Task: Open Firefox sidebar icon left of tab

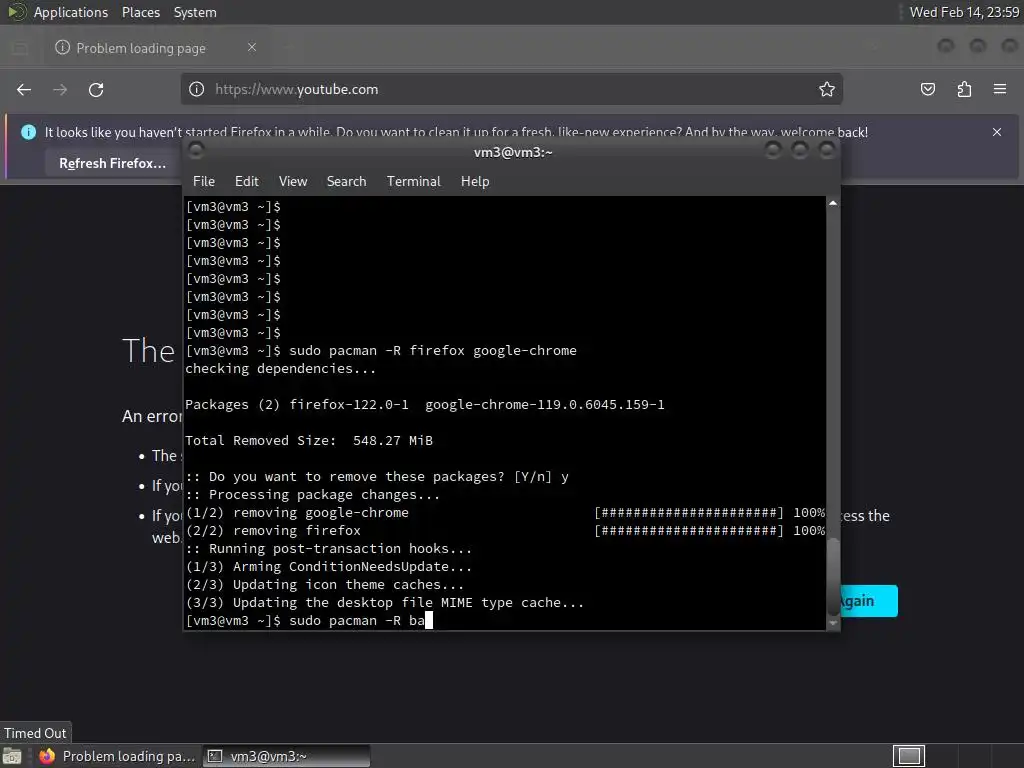Action: point(20,48)
